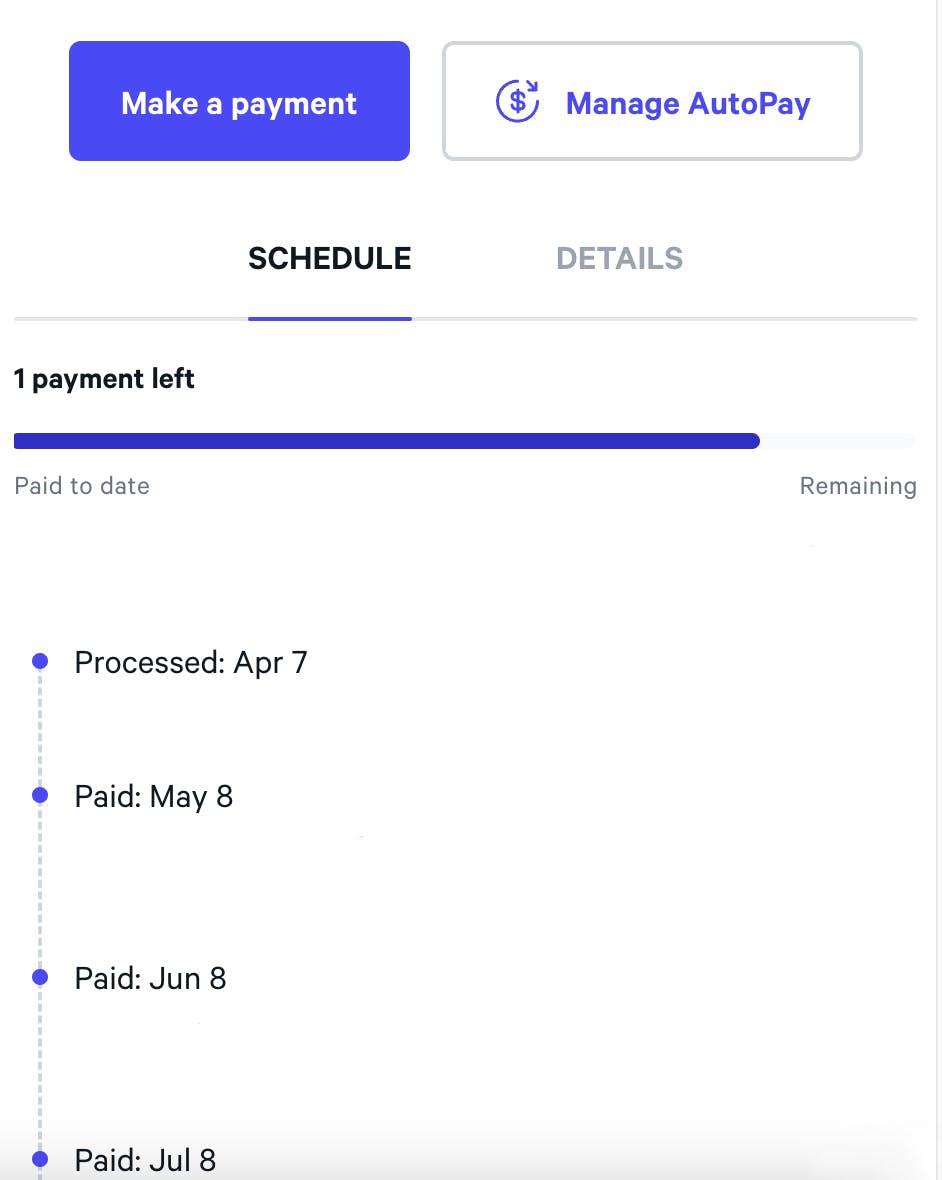This screenshot has height=1180, width=942.
Task: Select the 'Paid: Jul 8' entry
Action: (x=145, y=1160)
